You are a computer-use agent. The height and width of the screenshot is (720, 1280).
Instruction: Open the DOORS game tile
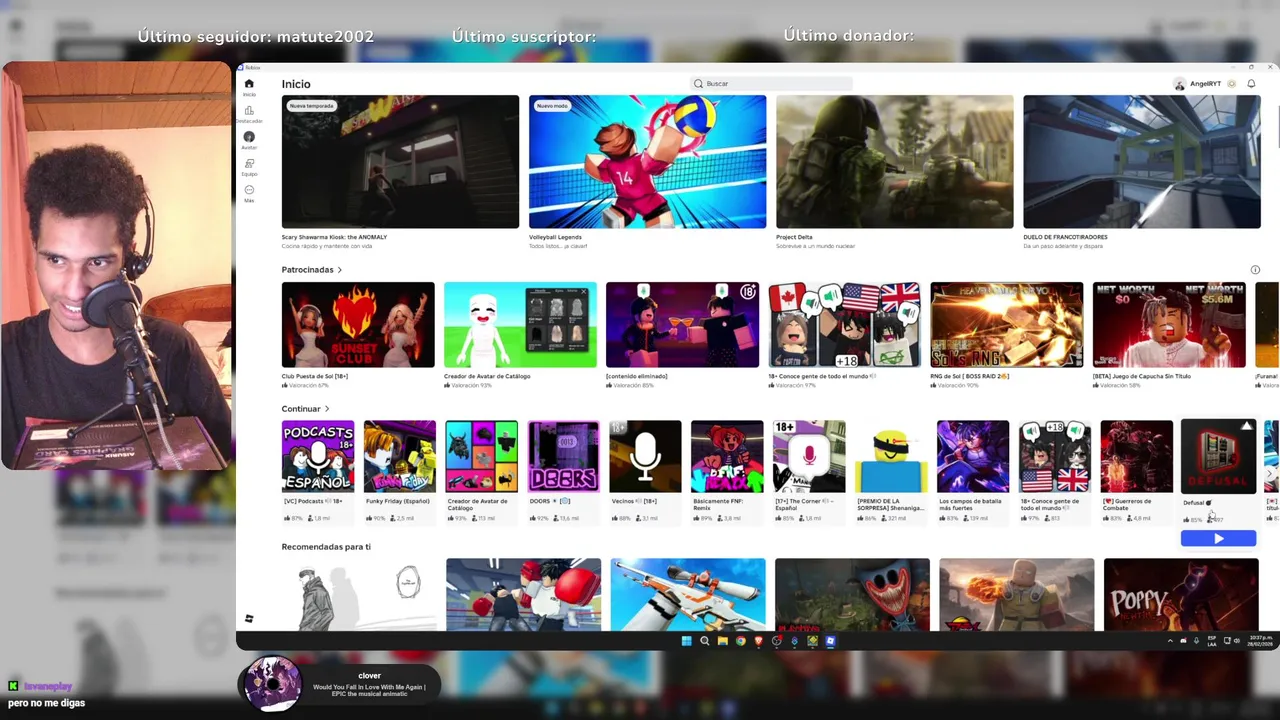(563, 457)
